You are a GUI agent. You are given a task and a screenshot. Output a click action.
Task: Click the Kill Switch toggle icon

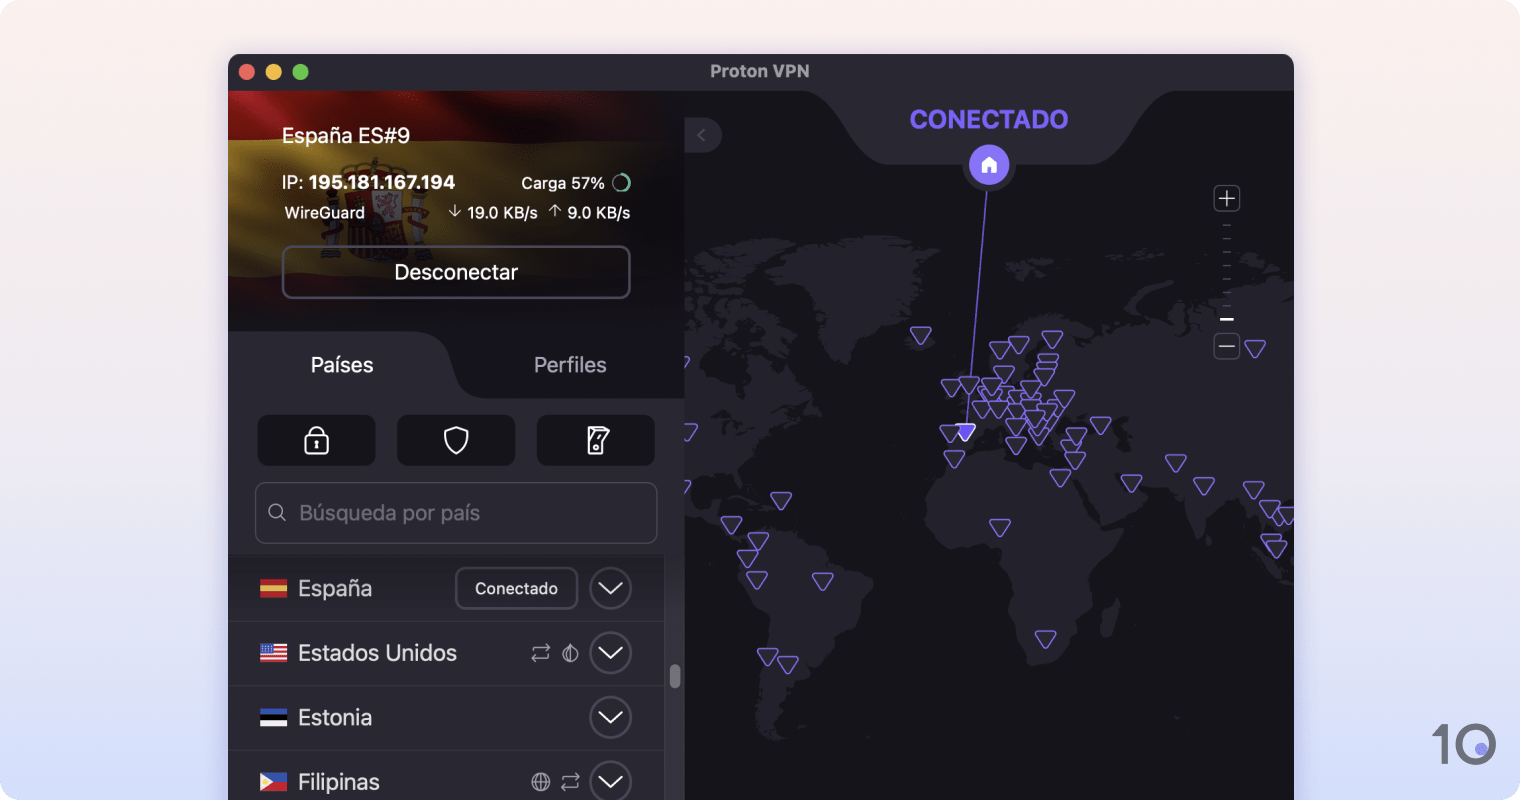[595, 440]
